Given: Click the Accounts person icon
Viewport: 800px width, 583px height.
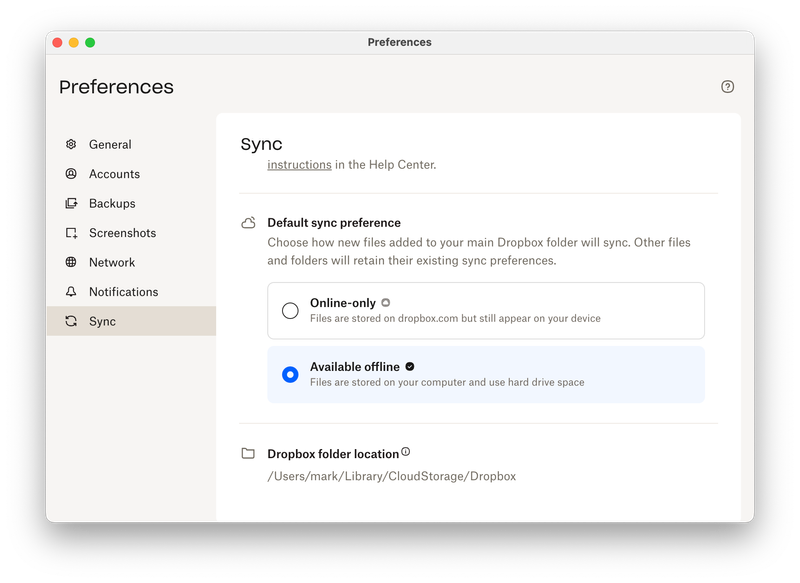Looking at the screenshot, I should (x=71, y=174).
